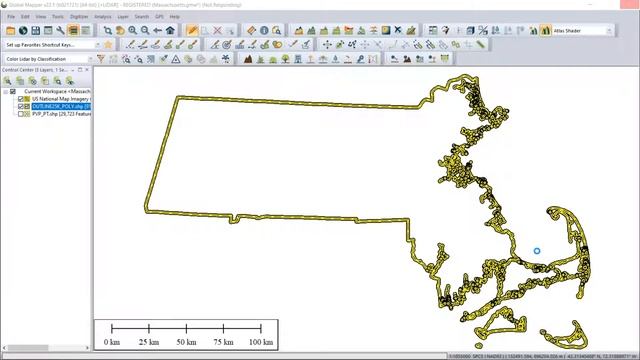Open the Help menu
The width and height of the screenshot is (640, 360).
click(175, 17)
